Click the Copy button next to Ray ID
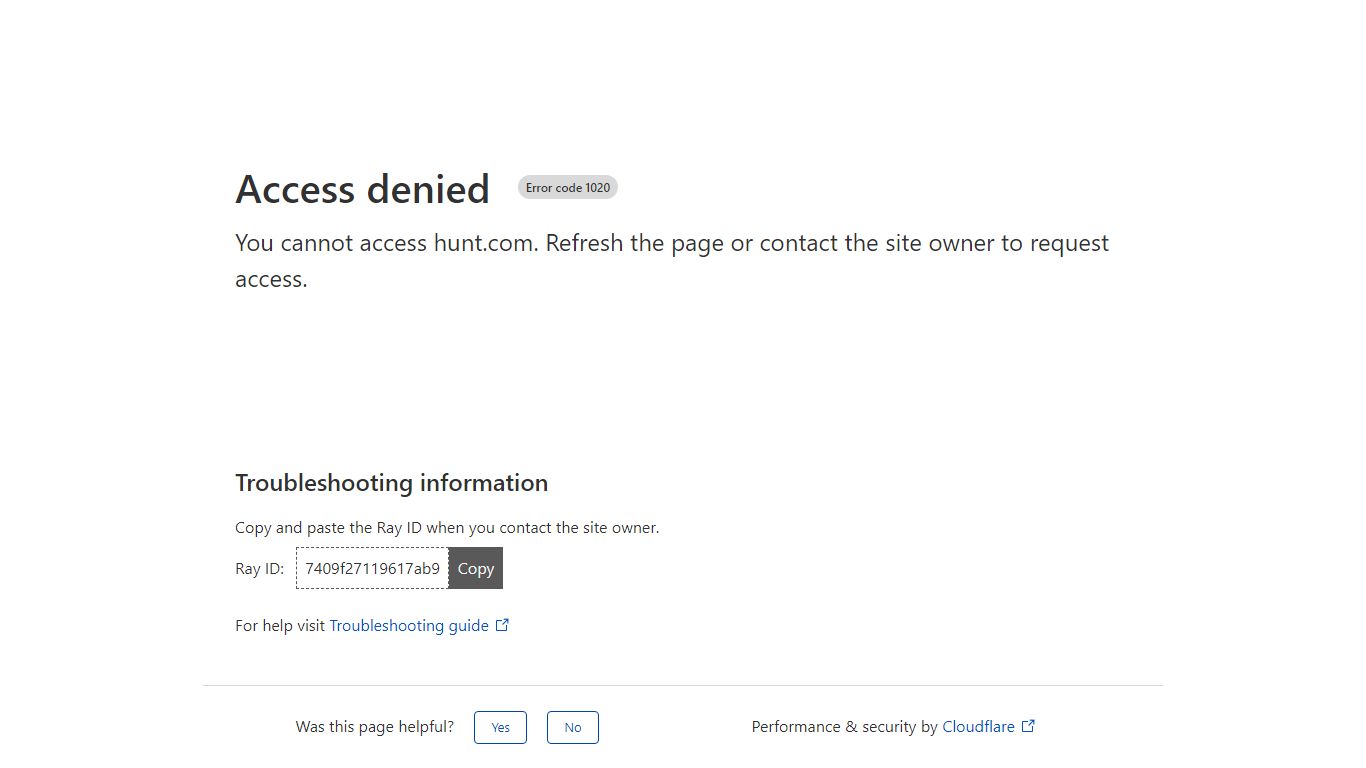The image size is (1366, 768). pos(476,568)
